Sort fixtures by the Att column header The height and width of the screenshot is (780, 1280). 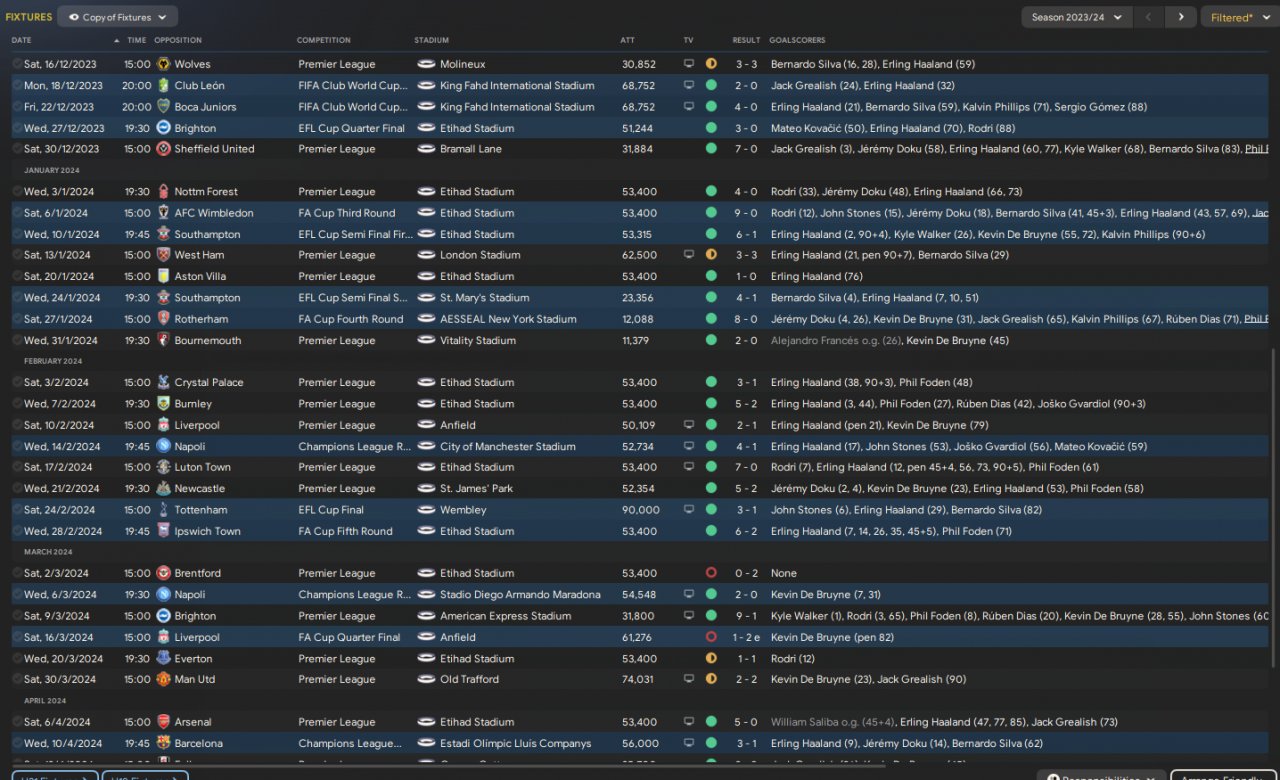click(627, 41)
